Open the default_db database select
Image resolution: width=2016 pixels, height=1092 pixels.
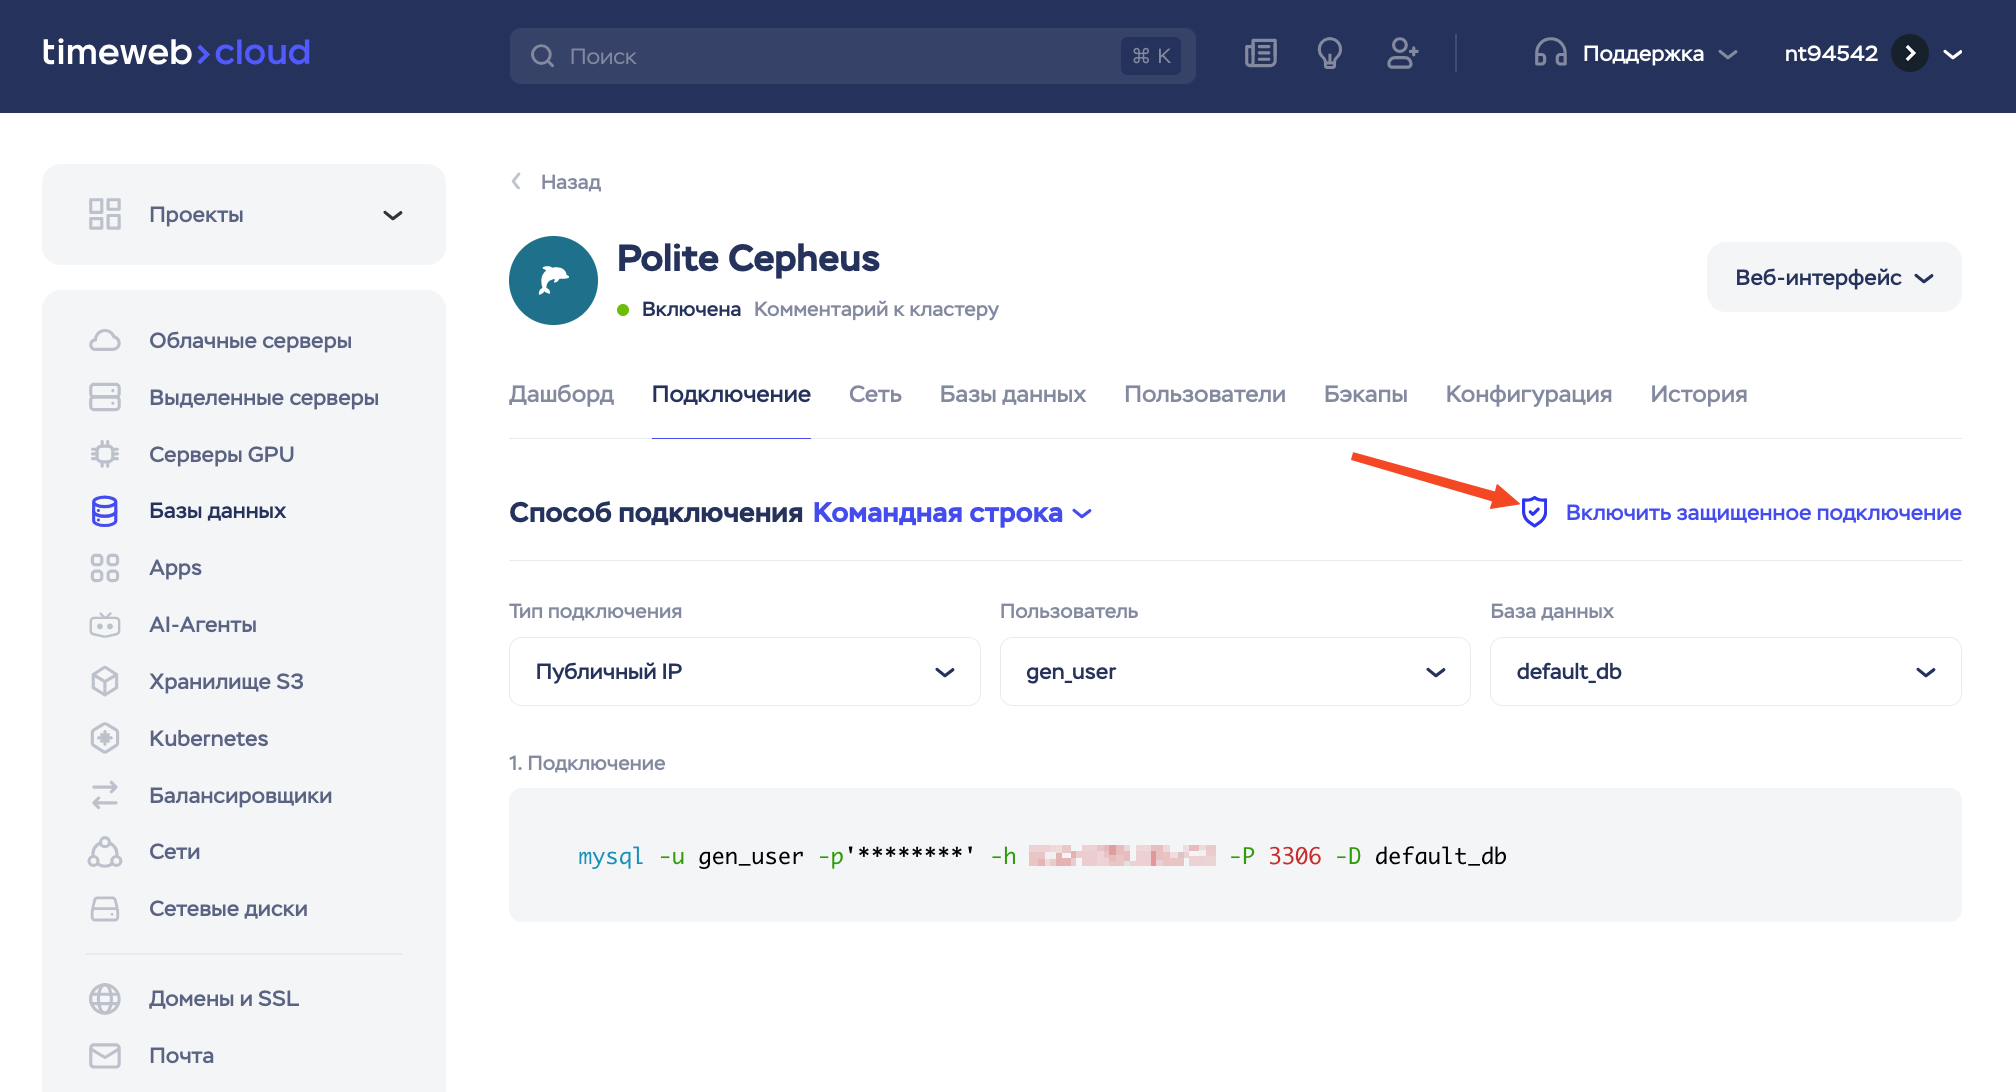(x=1726, y=672)
